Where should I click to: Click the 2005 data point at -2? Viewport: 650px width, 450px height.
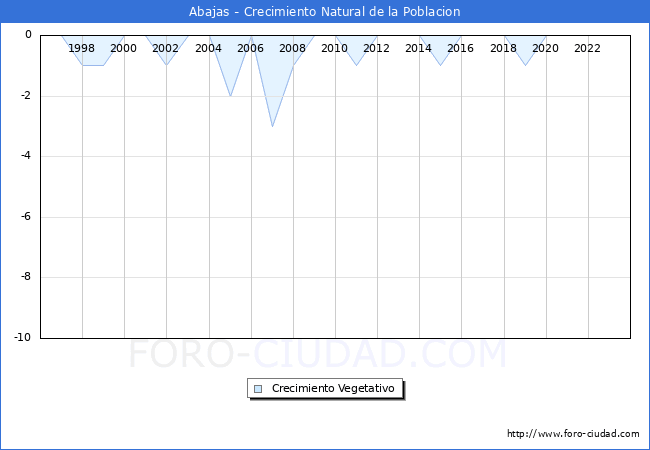click(x=230, y=96)
